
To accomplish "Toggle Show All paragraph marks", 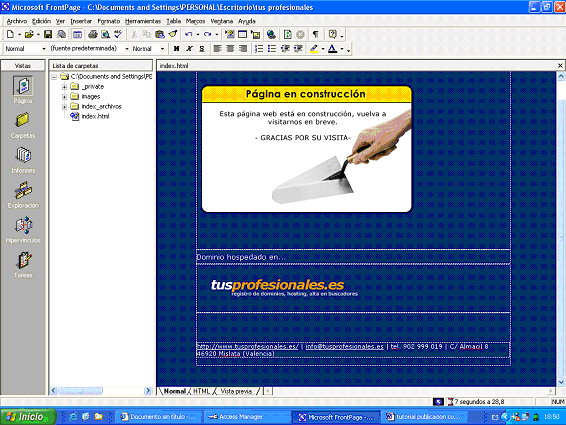I will point(315,34).
